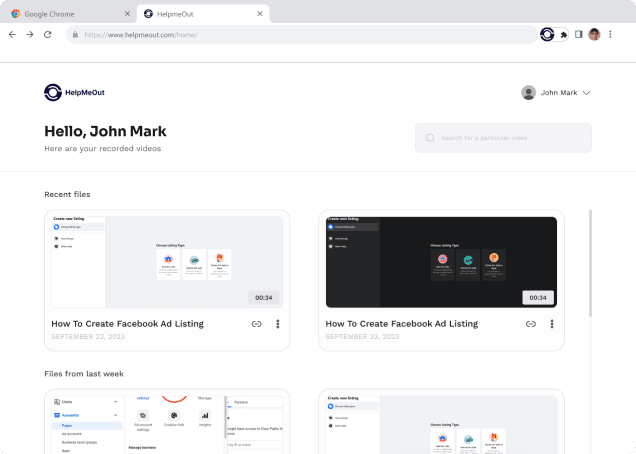
Task: Toggle the browser side panel icon
Action: 579,34
